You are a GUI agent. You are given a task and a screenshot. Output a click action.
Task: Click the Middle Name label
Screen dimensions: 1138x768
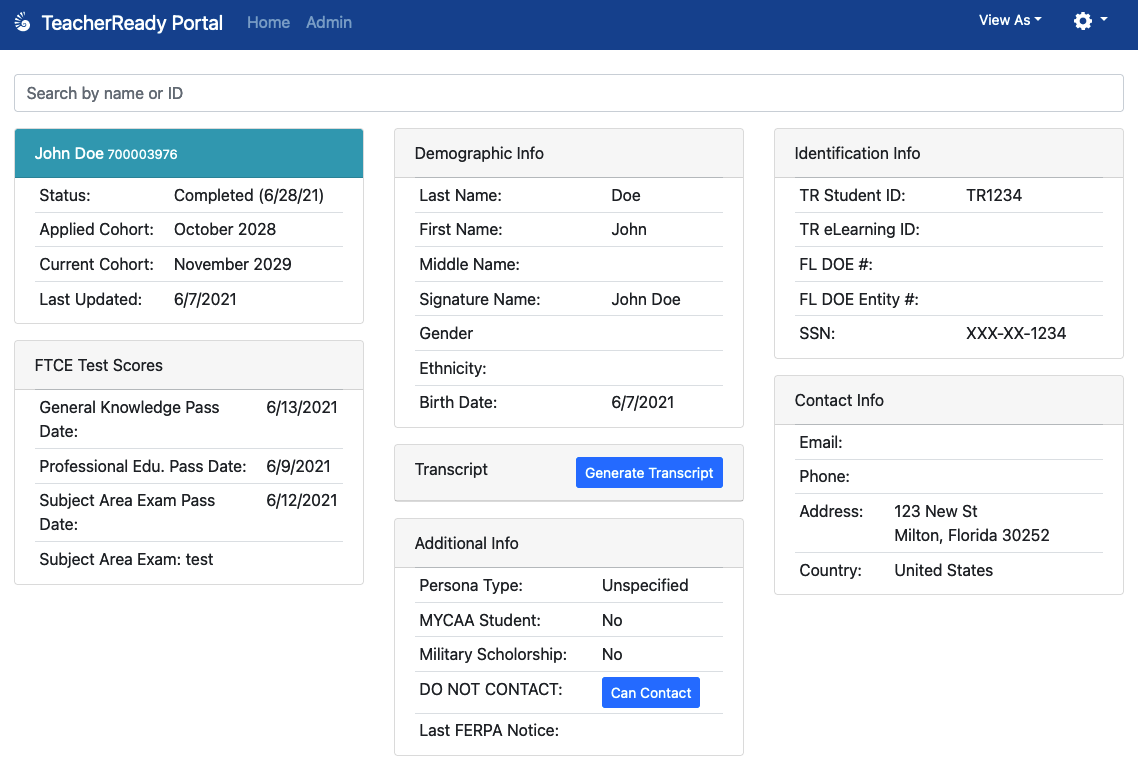point(470,264)
